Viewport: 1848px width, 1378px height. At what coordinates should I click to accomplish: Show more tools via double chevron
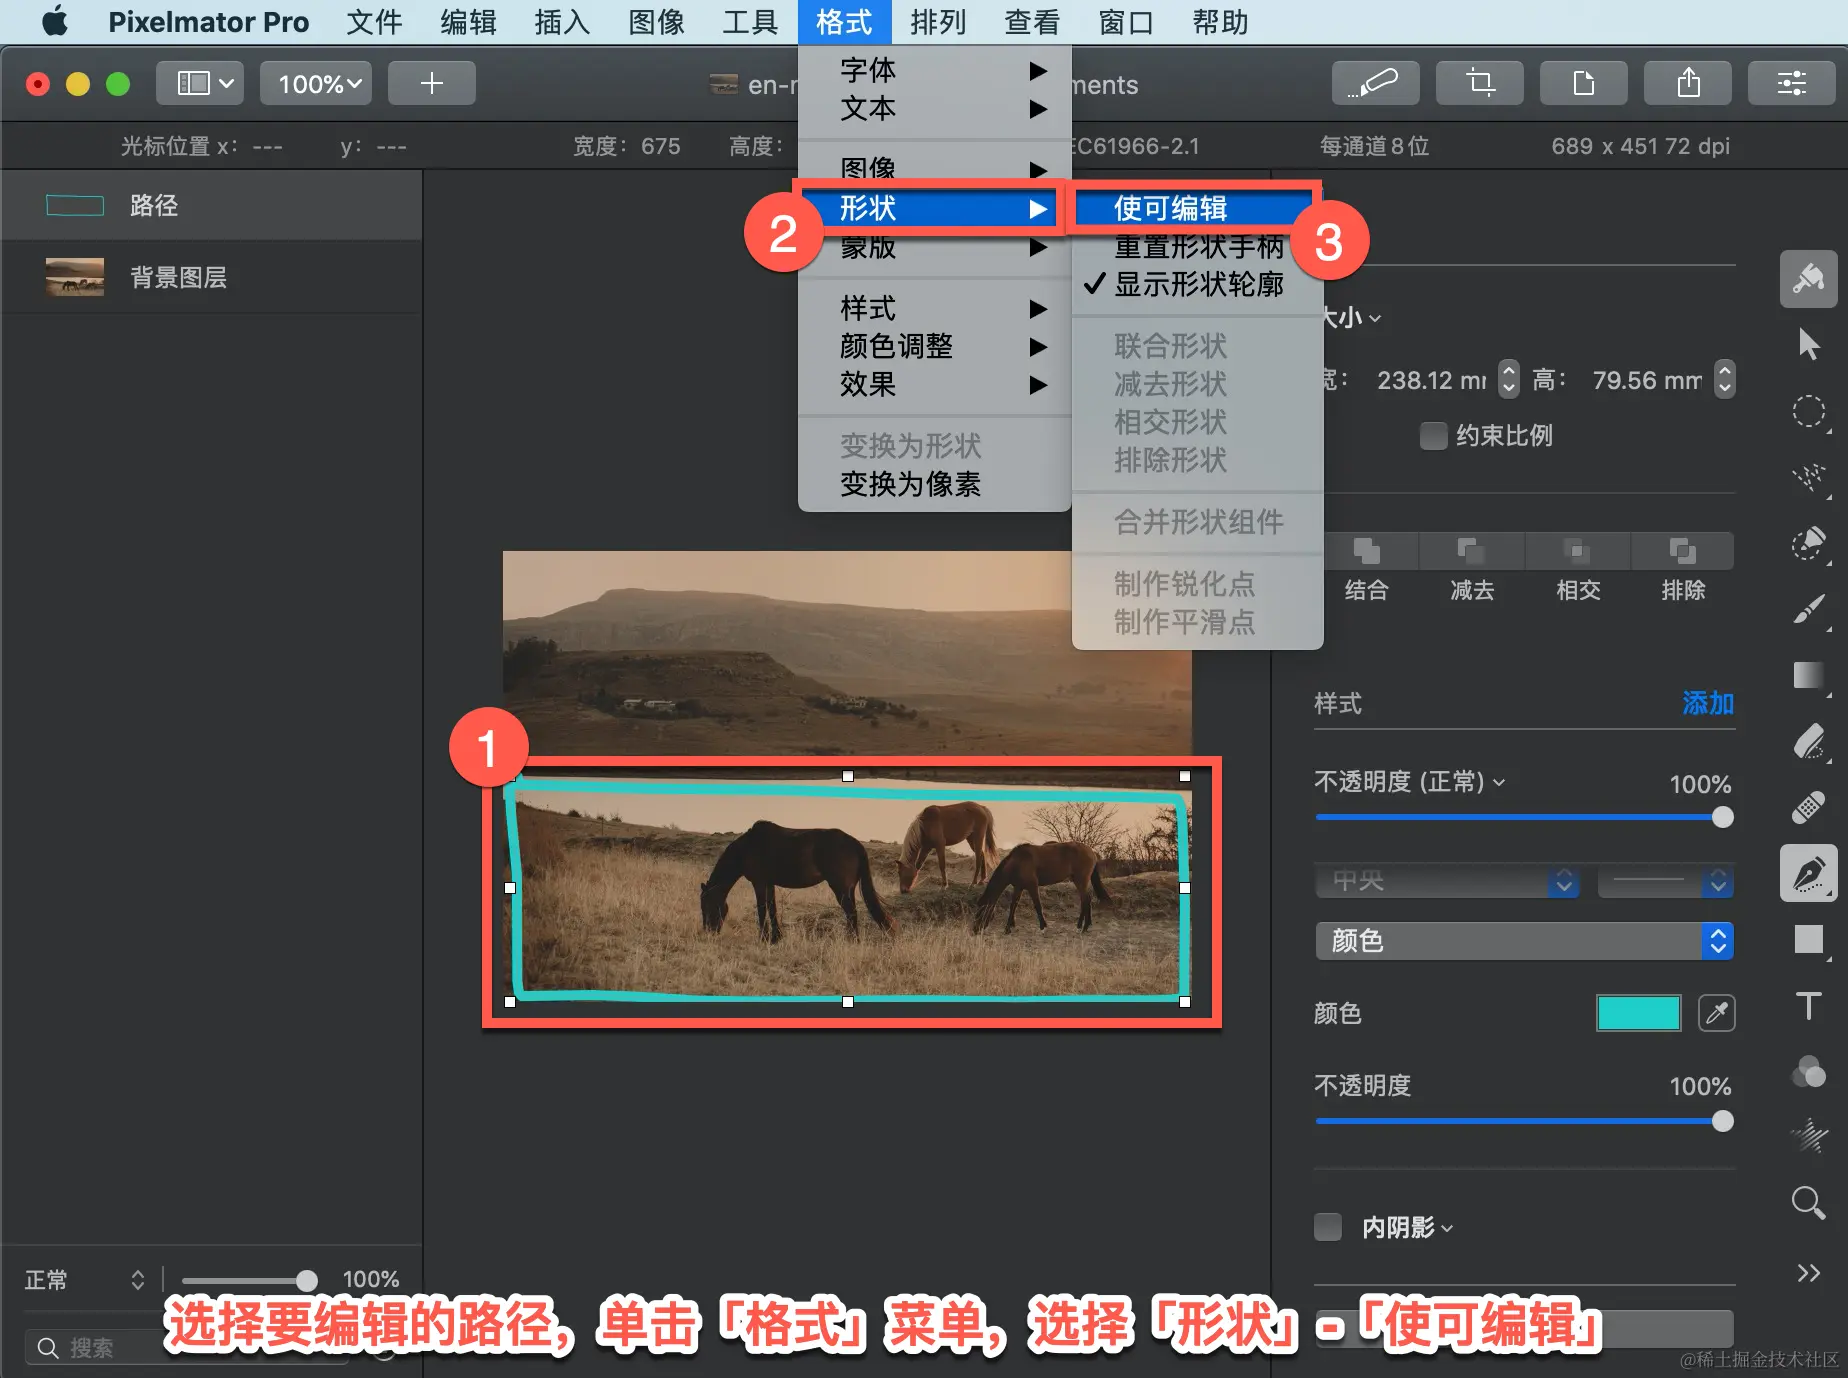coord(1808,1273)
